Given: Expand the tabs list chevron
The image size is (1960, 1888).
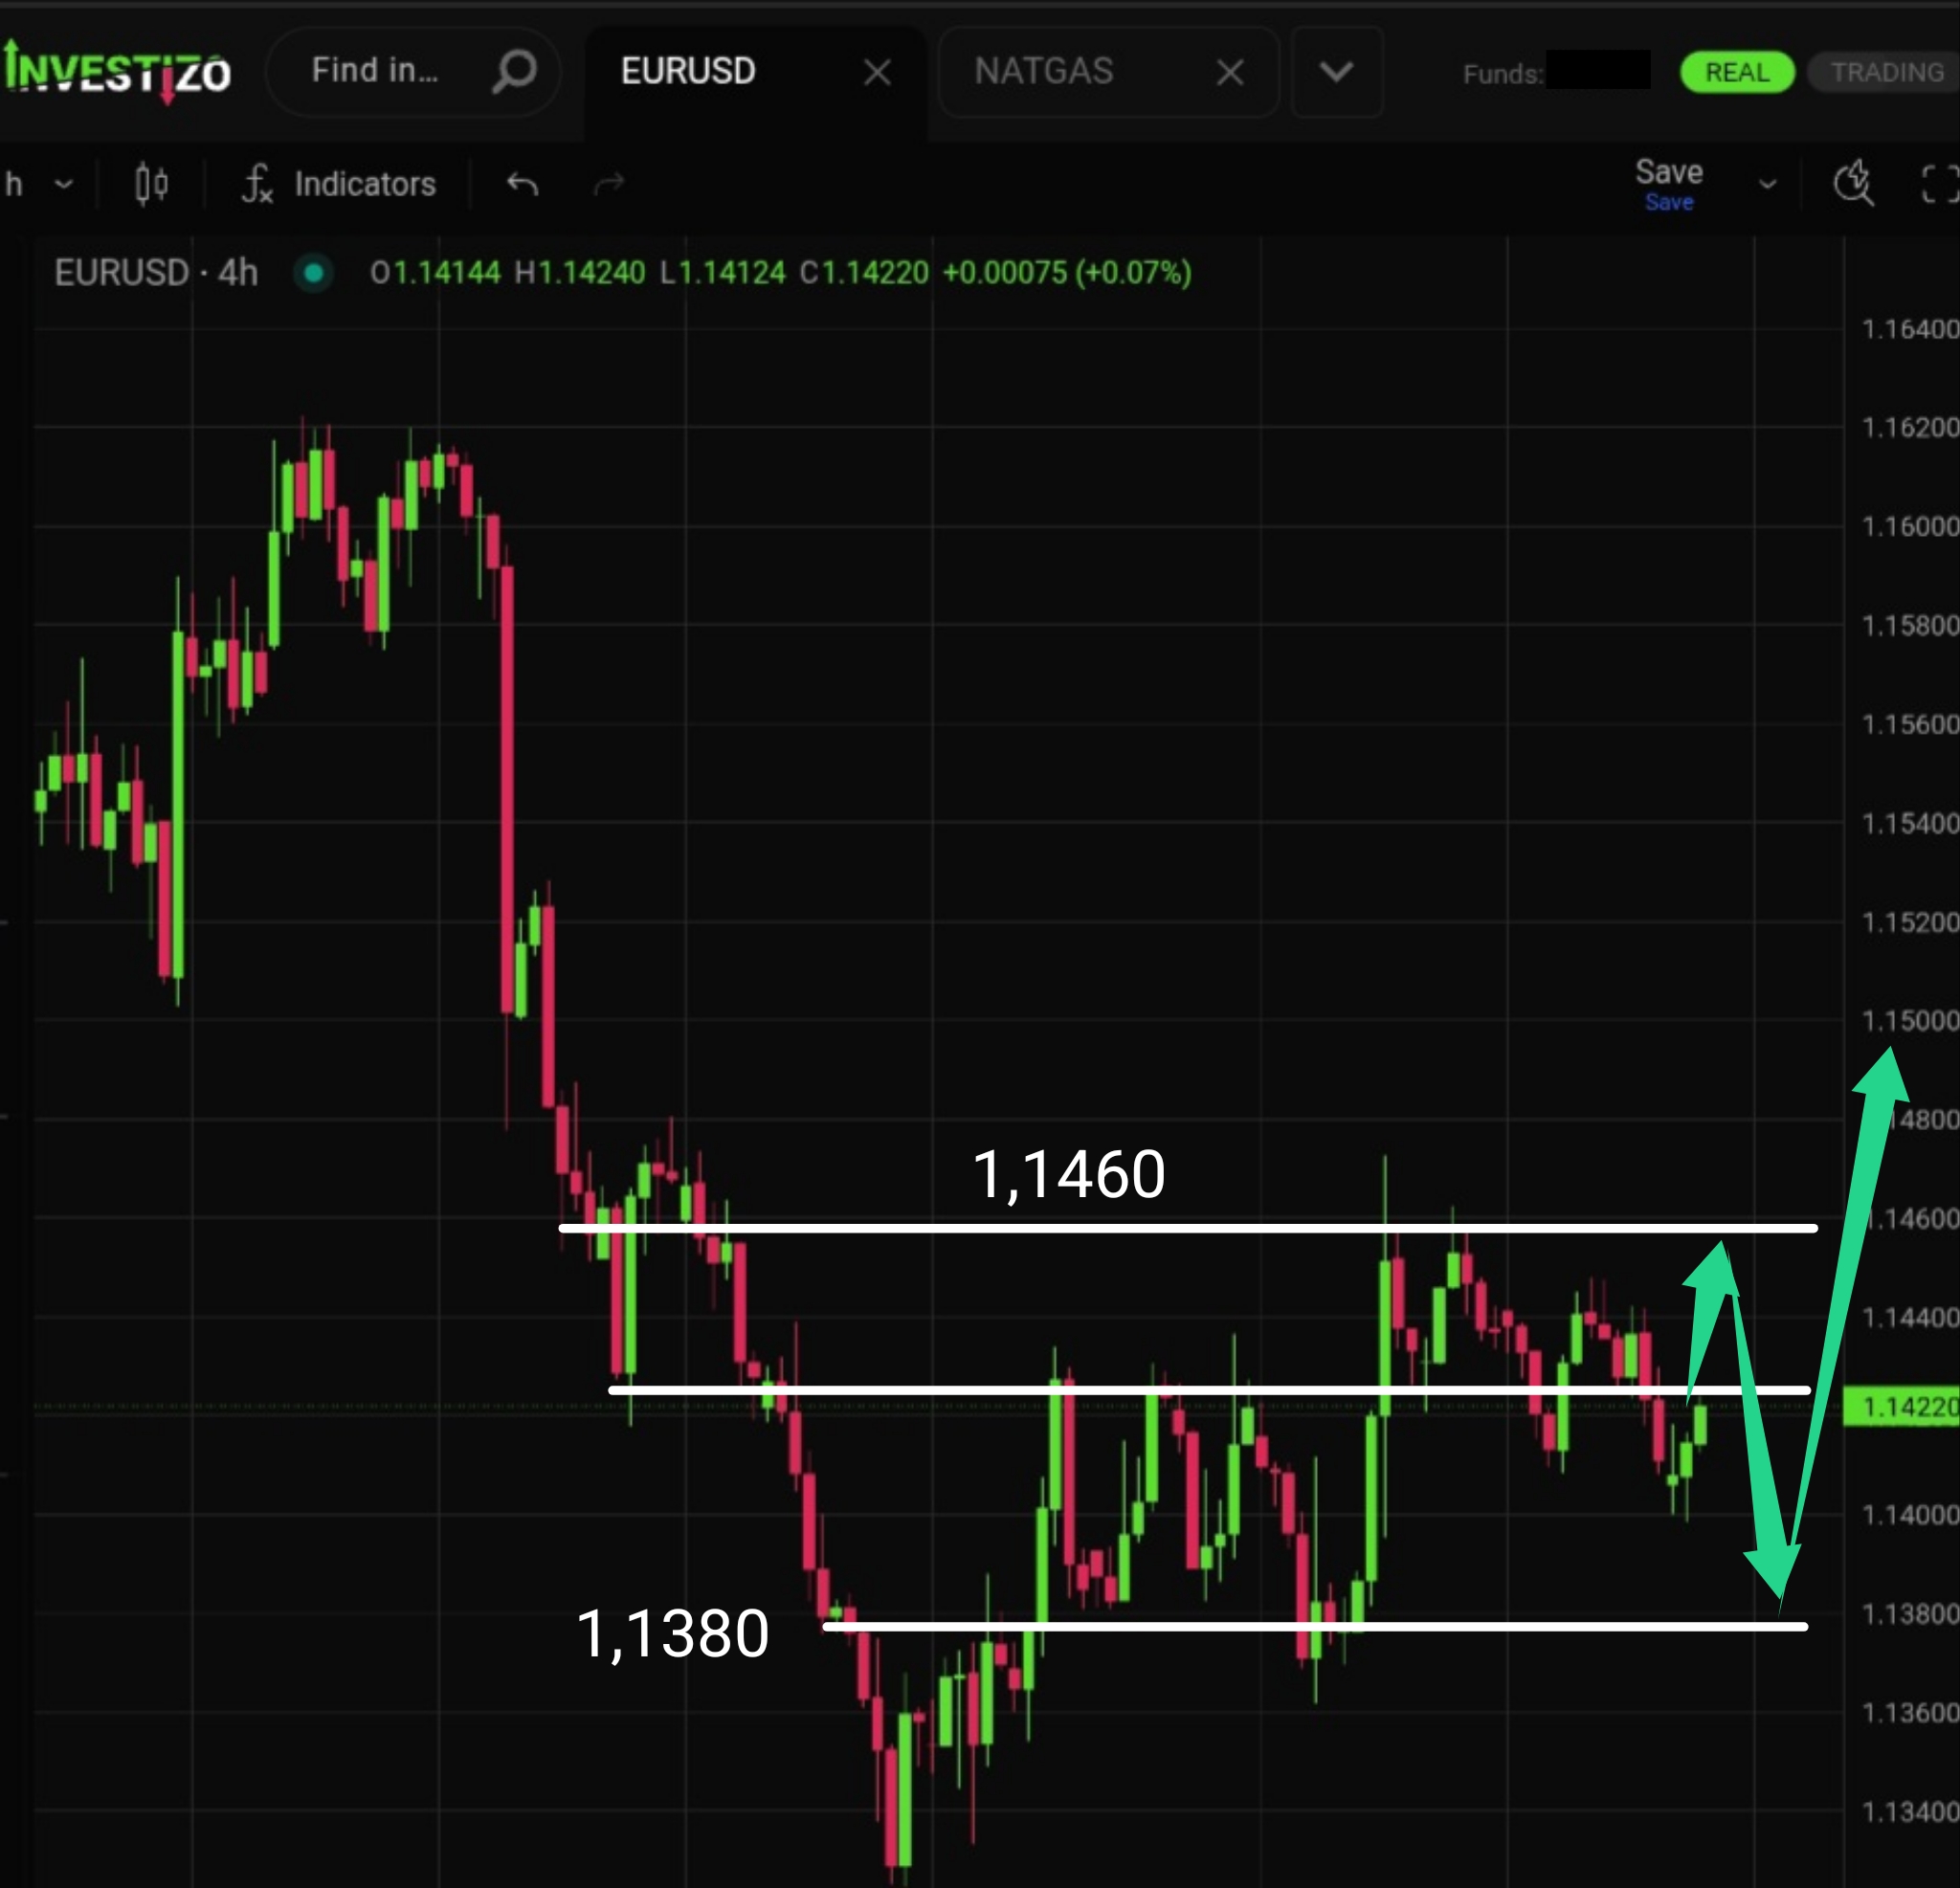Looking at the screenshot, I should pos(1336,72).
